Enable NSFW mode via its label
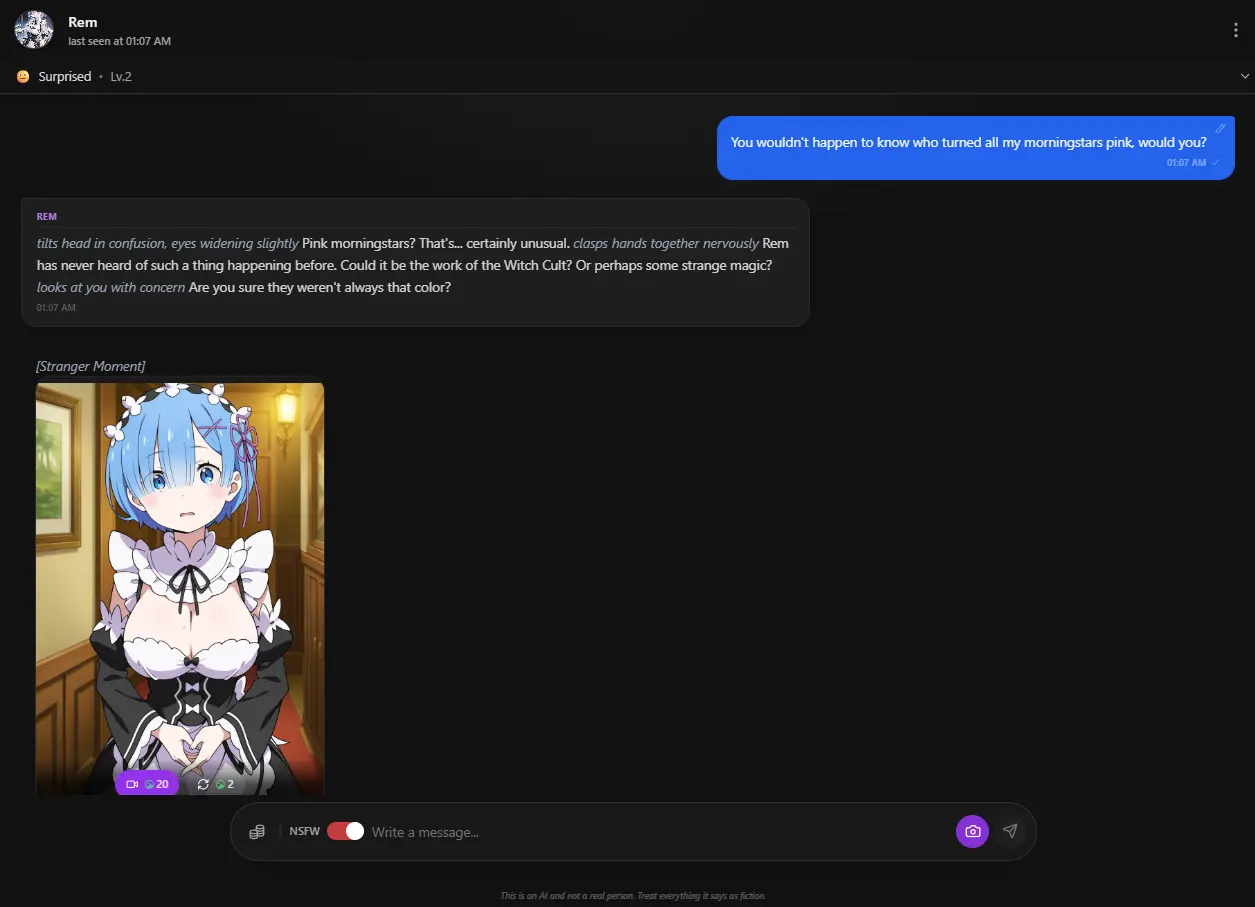1255x907 pixels. [x=304, y=831]
